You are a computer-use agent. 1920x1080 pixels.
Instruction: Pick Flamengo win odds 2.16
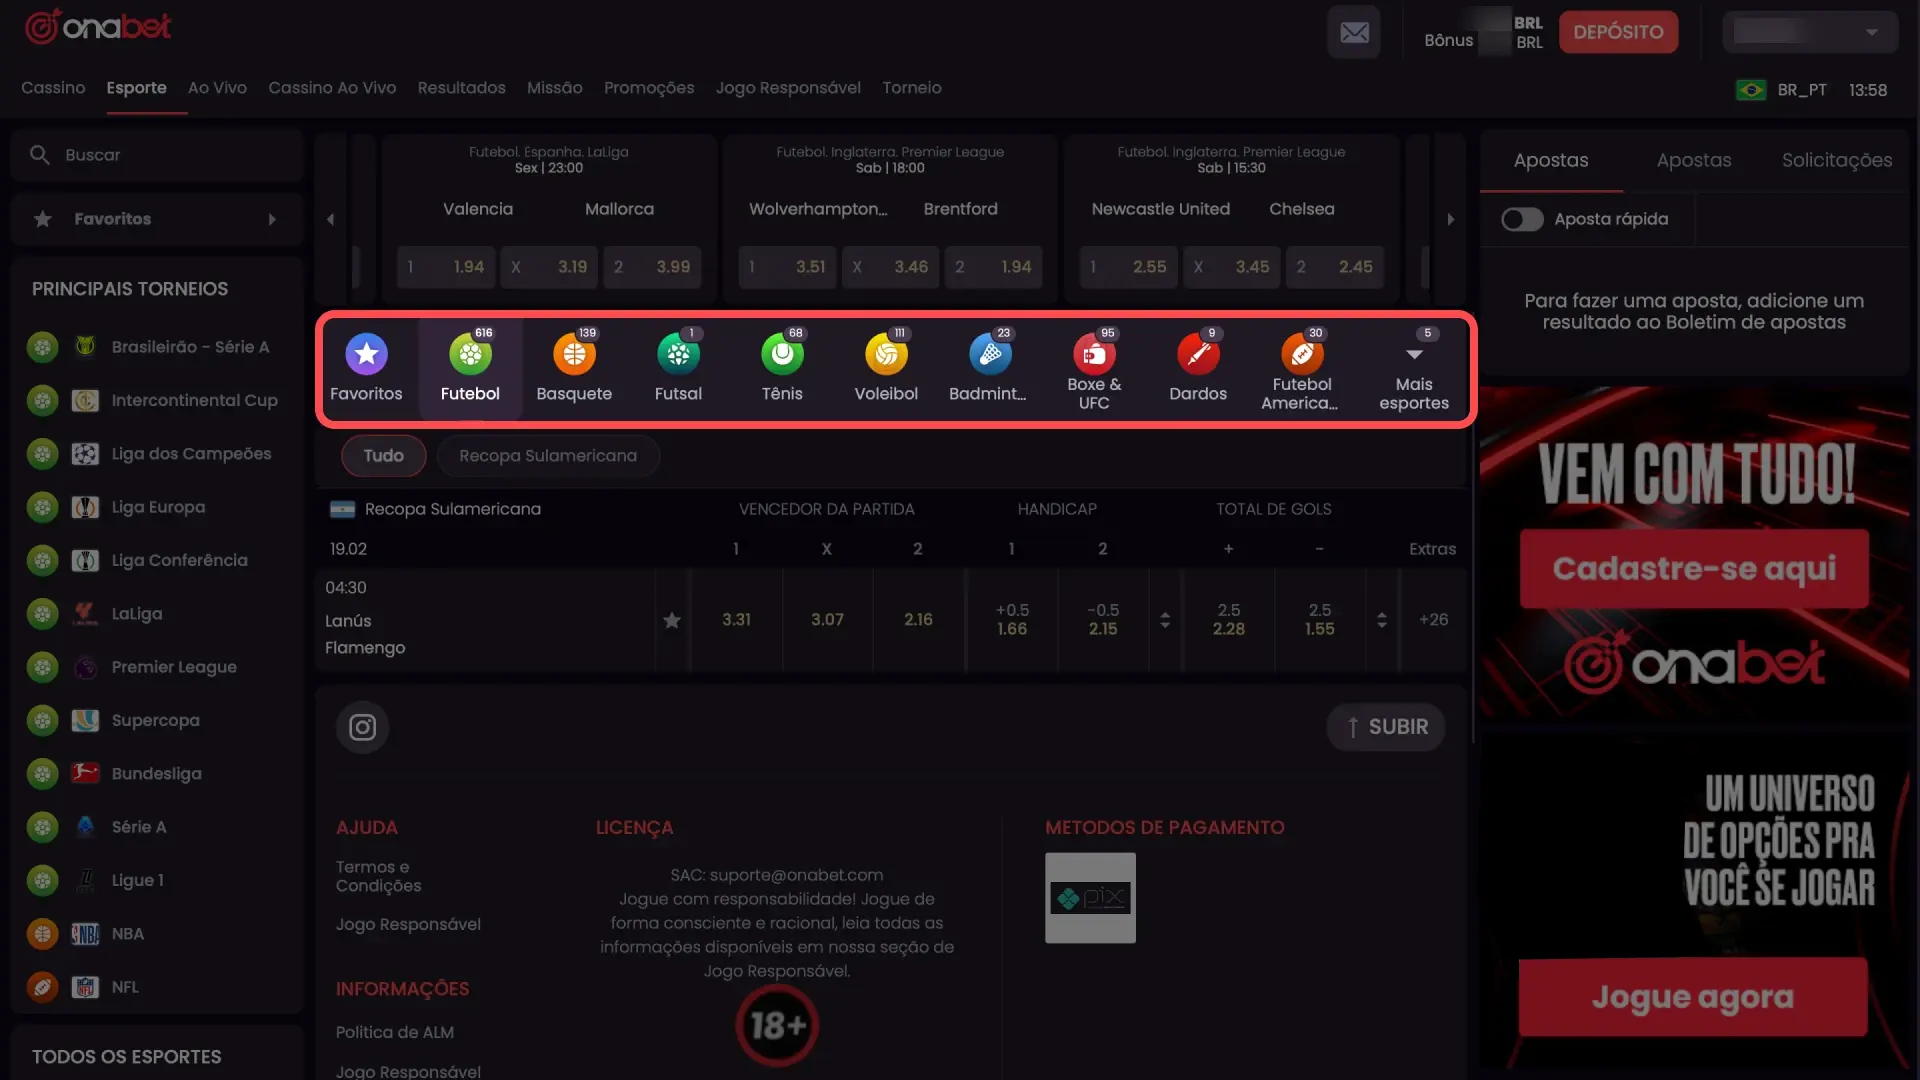pos(918,620)
